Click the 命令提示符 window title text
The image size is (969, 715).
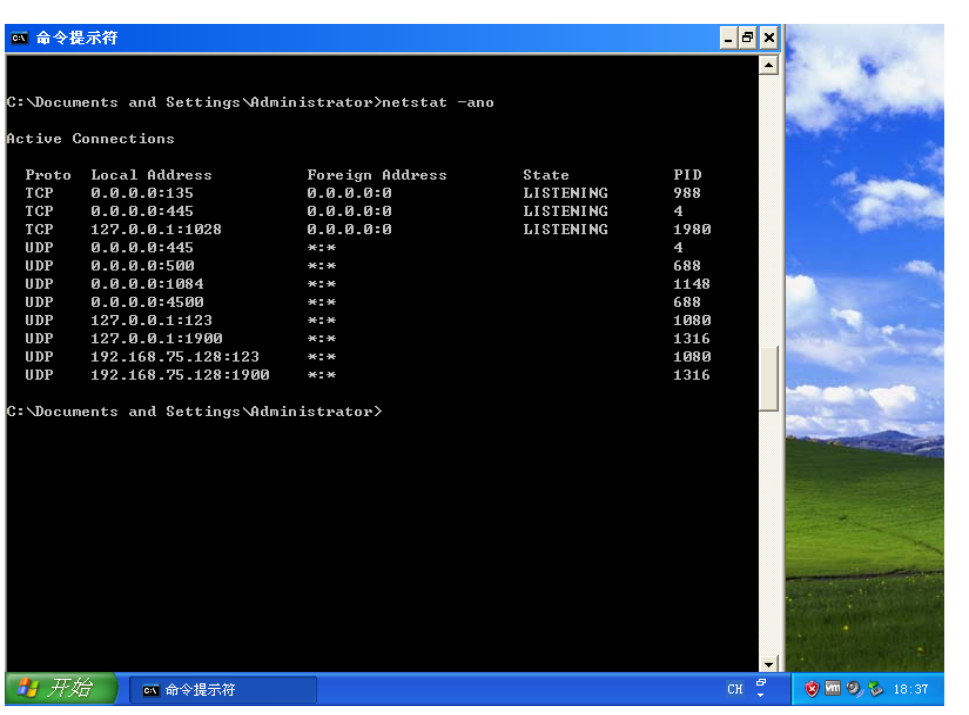coord(77,38)
